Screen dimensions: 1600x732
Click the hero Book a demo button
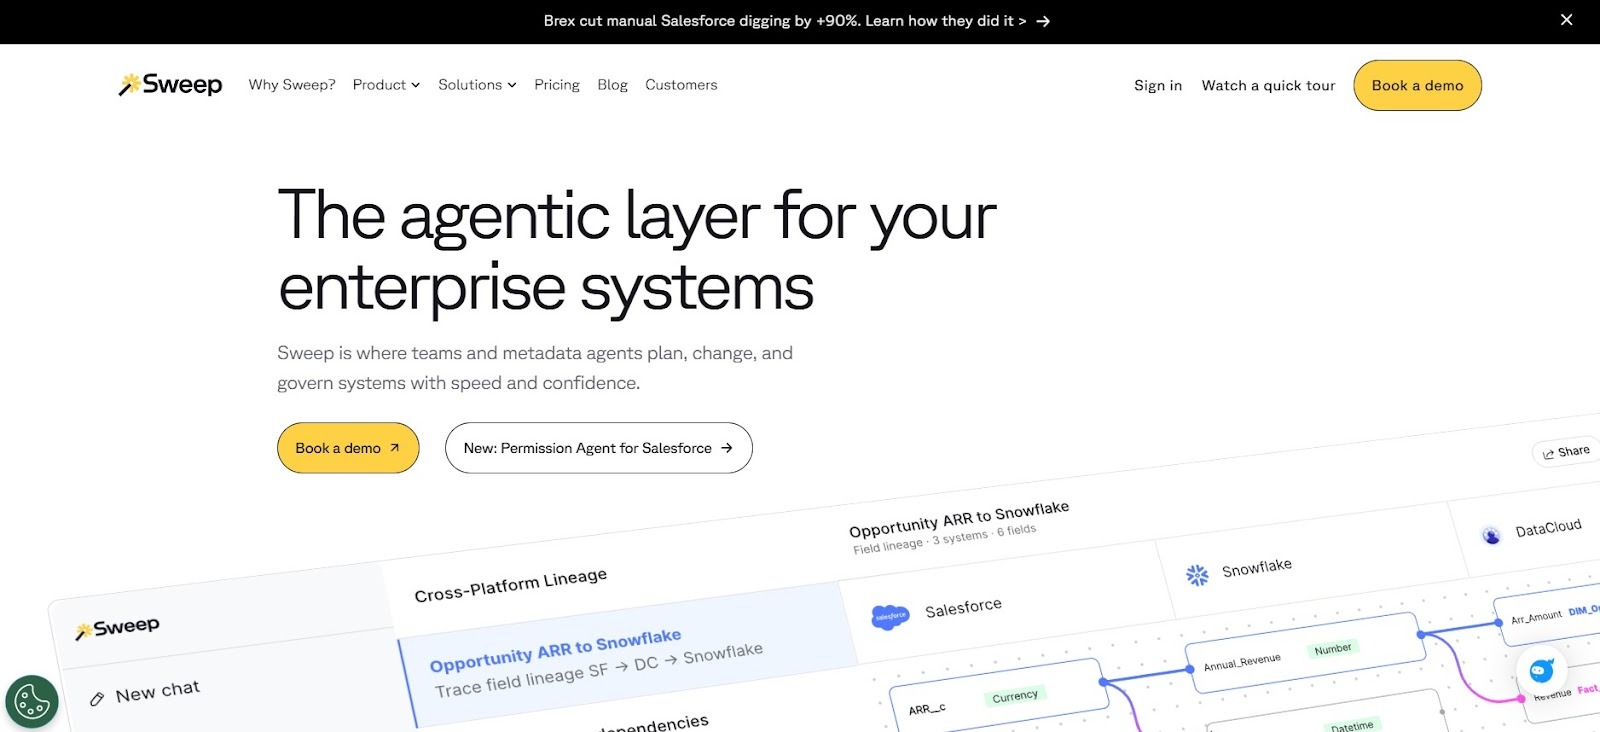click(x=348, y=448)
